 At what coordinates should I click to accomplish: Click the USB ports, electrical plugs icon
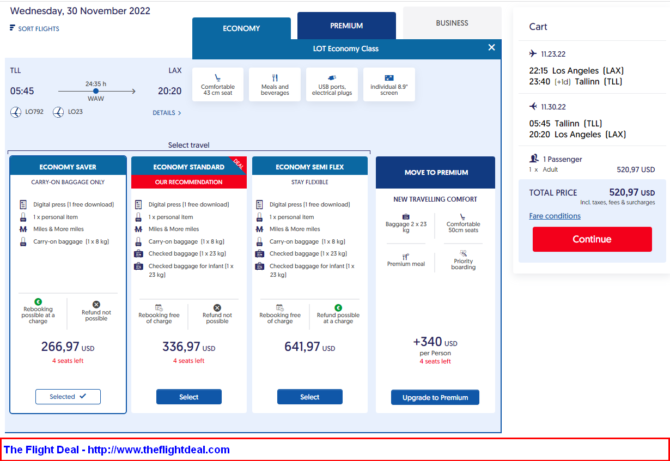pyautogui.click(x=332, y=78)
